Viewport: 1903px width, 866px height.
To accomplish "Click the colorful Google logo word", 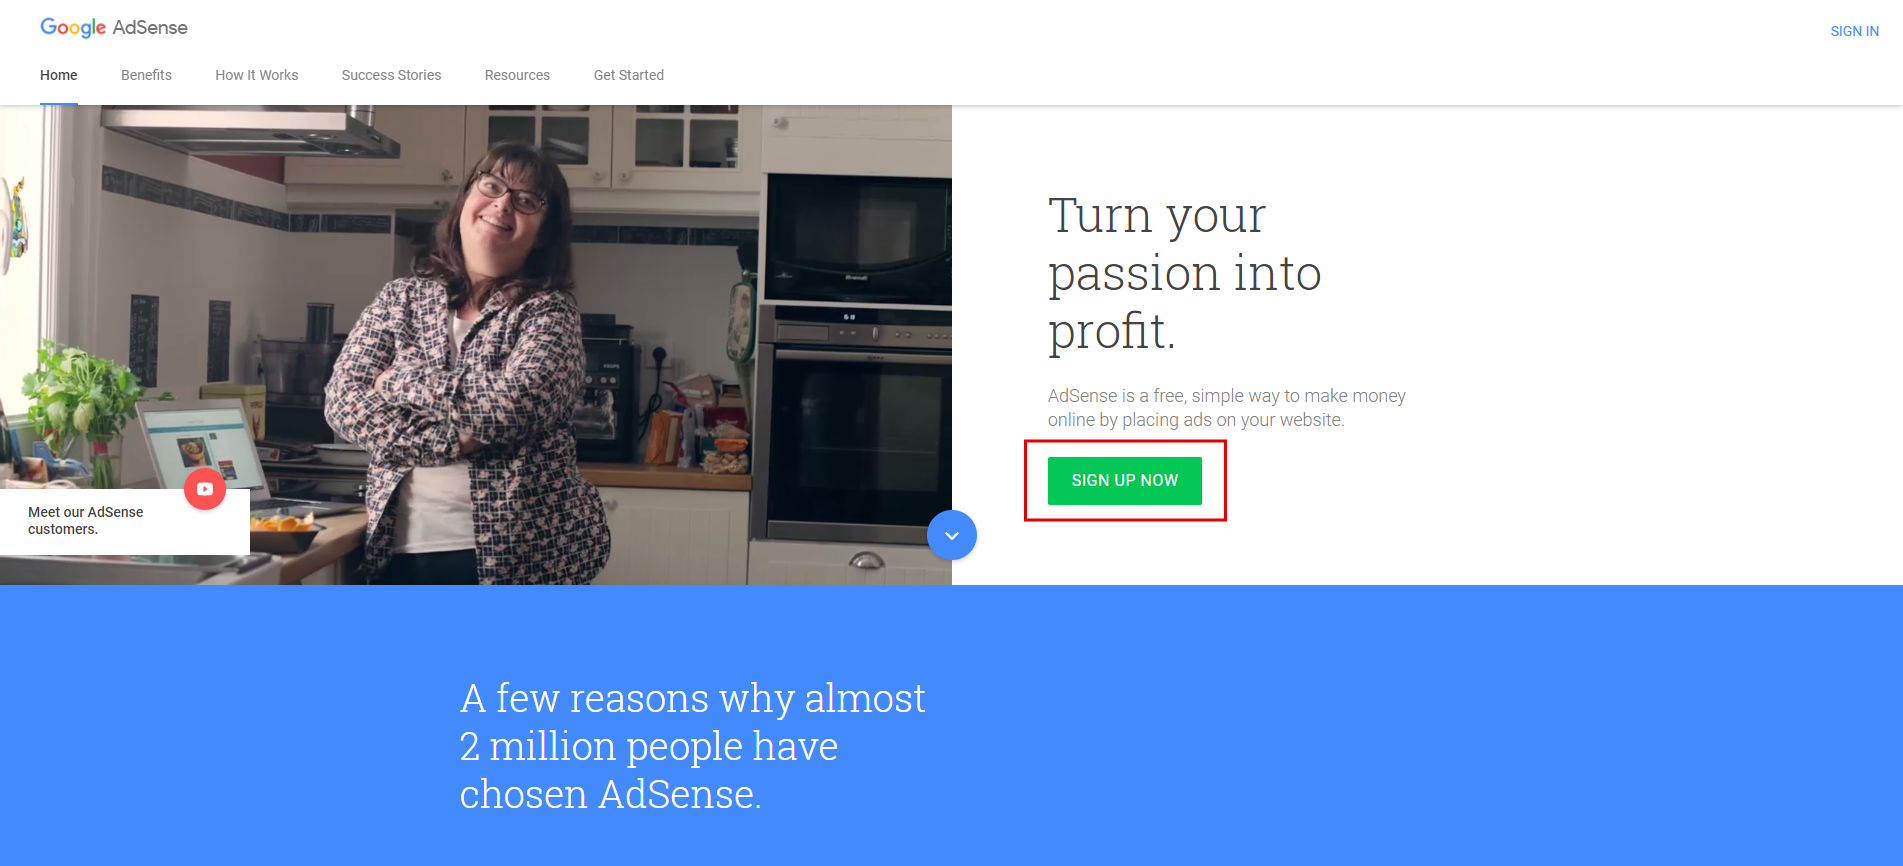I will 73,28.
